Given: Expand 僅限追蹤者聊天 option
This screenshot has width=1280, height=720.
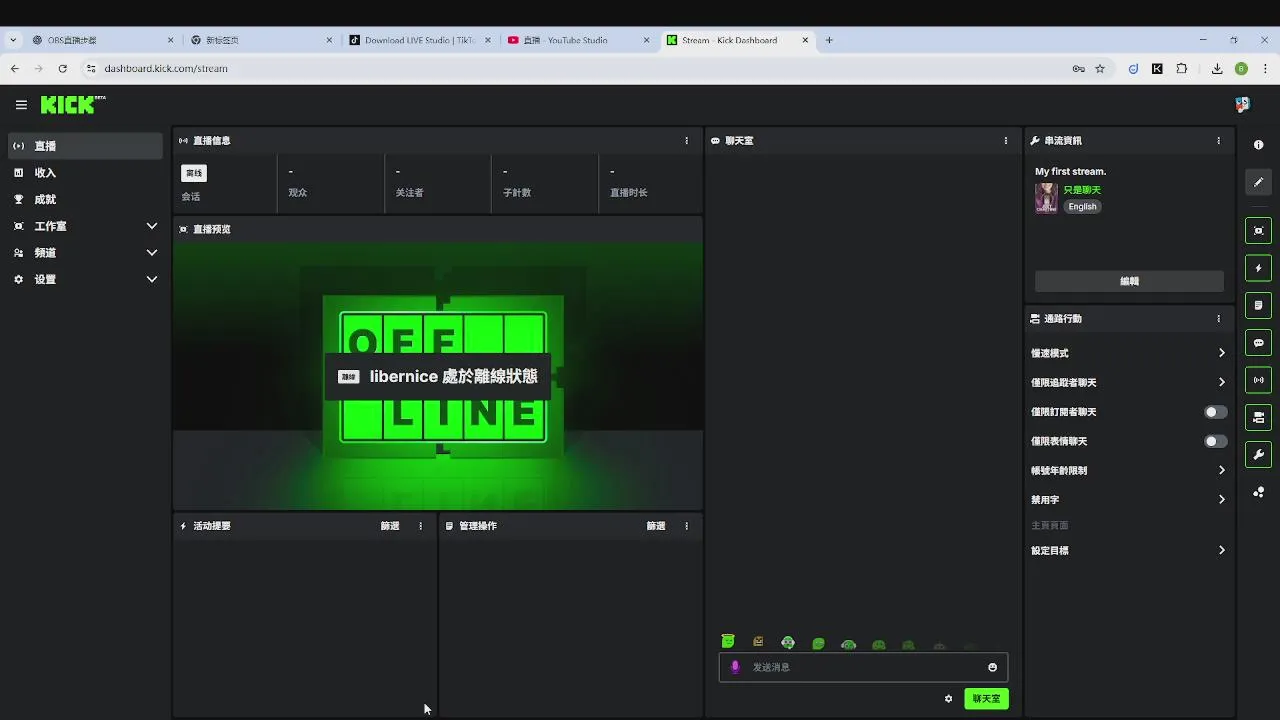Looking at the screenshot, I should pos(1128,382).
